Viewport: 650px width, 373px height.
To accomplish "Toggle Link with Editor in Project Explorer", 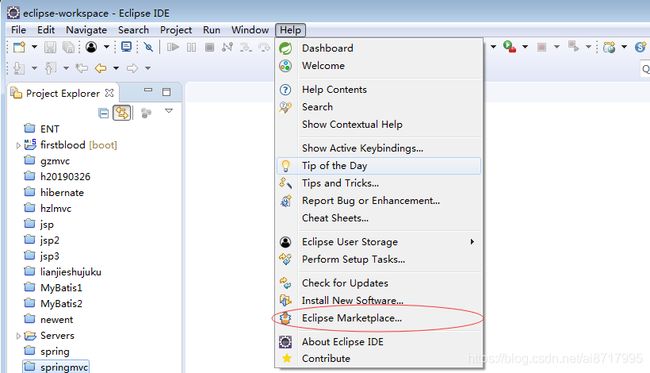I will tap(122, 113).
